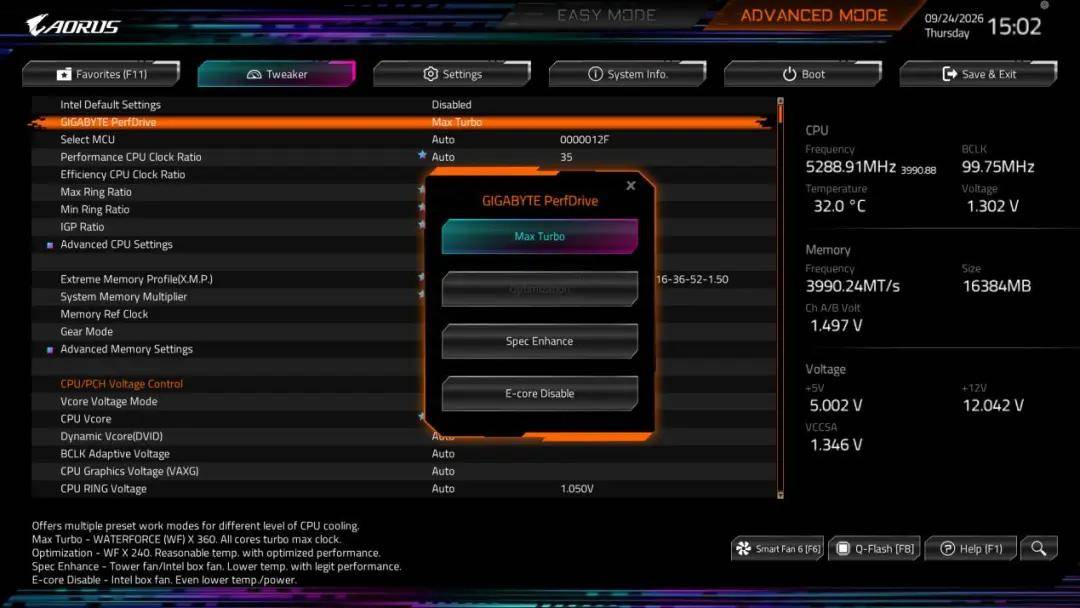Viewport: 1080px width, 608px height.
Task: Switch to the Boot tab
Action: tap(803, 74)
